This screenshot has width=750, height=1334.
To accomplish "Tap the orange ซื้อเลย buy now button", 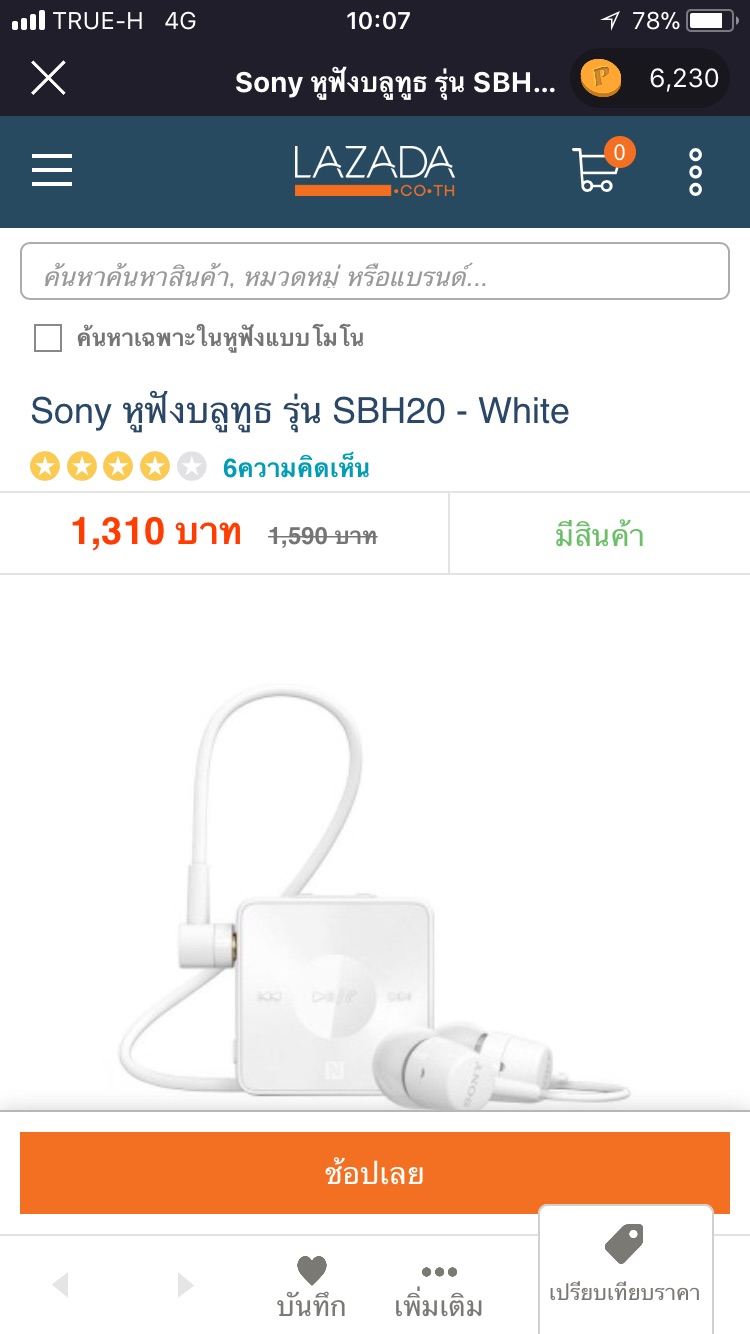I will 375,1173.
